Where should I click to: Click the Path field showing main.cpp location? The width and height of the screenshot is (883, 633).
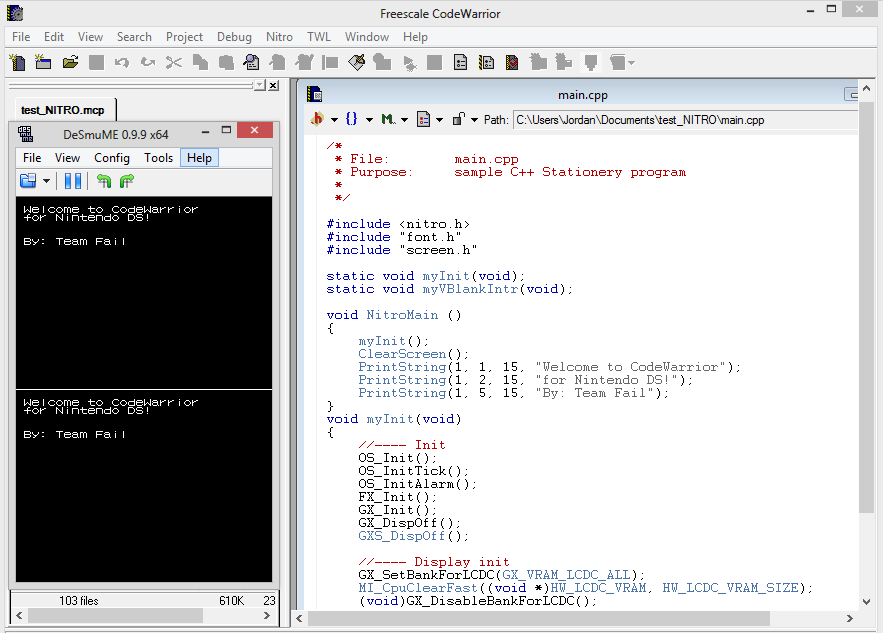[685, 120]
